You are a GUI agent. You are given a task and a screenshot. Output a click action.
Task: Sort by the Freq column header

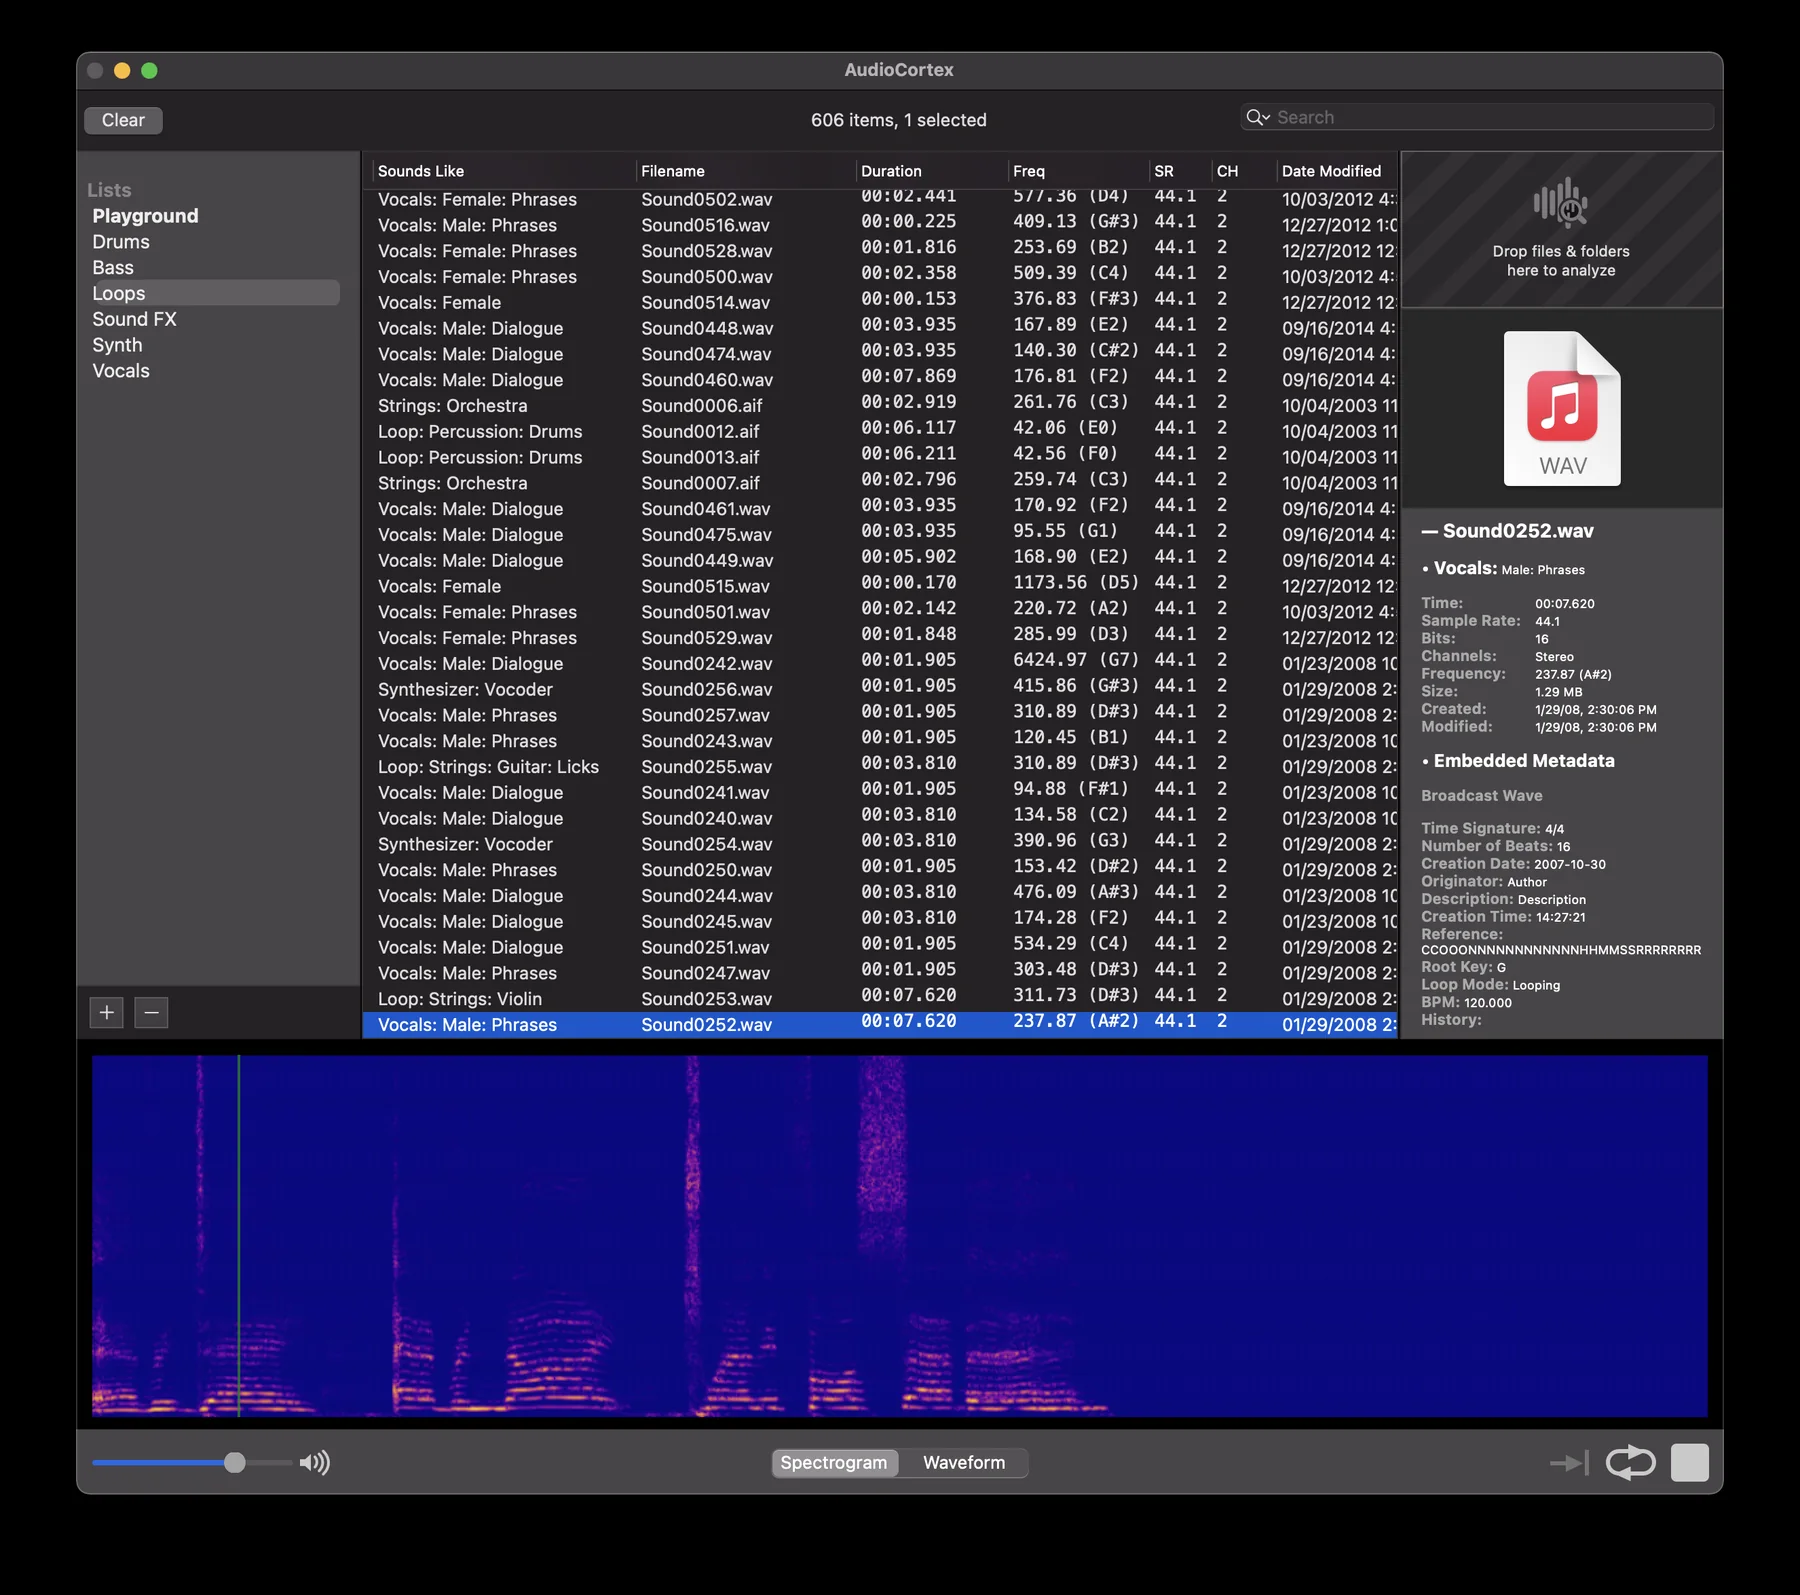click(x=1078, y=171)
